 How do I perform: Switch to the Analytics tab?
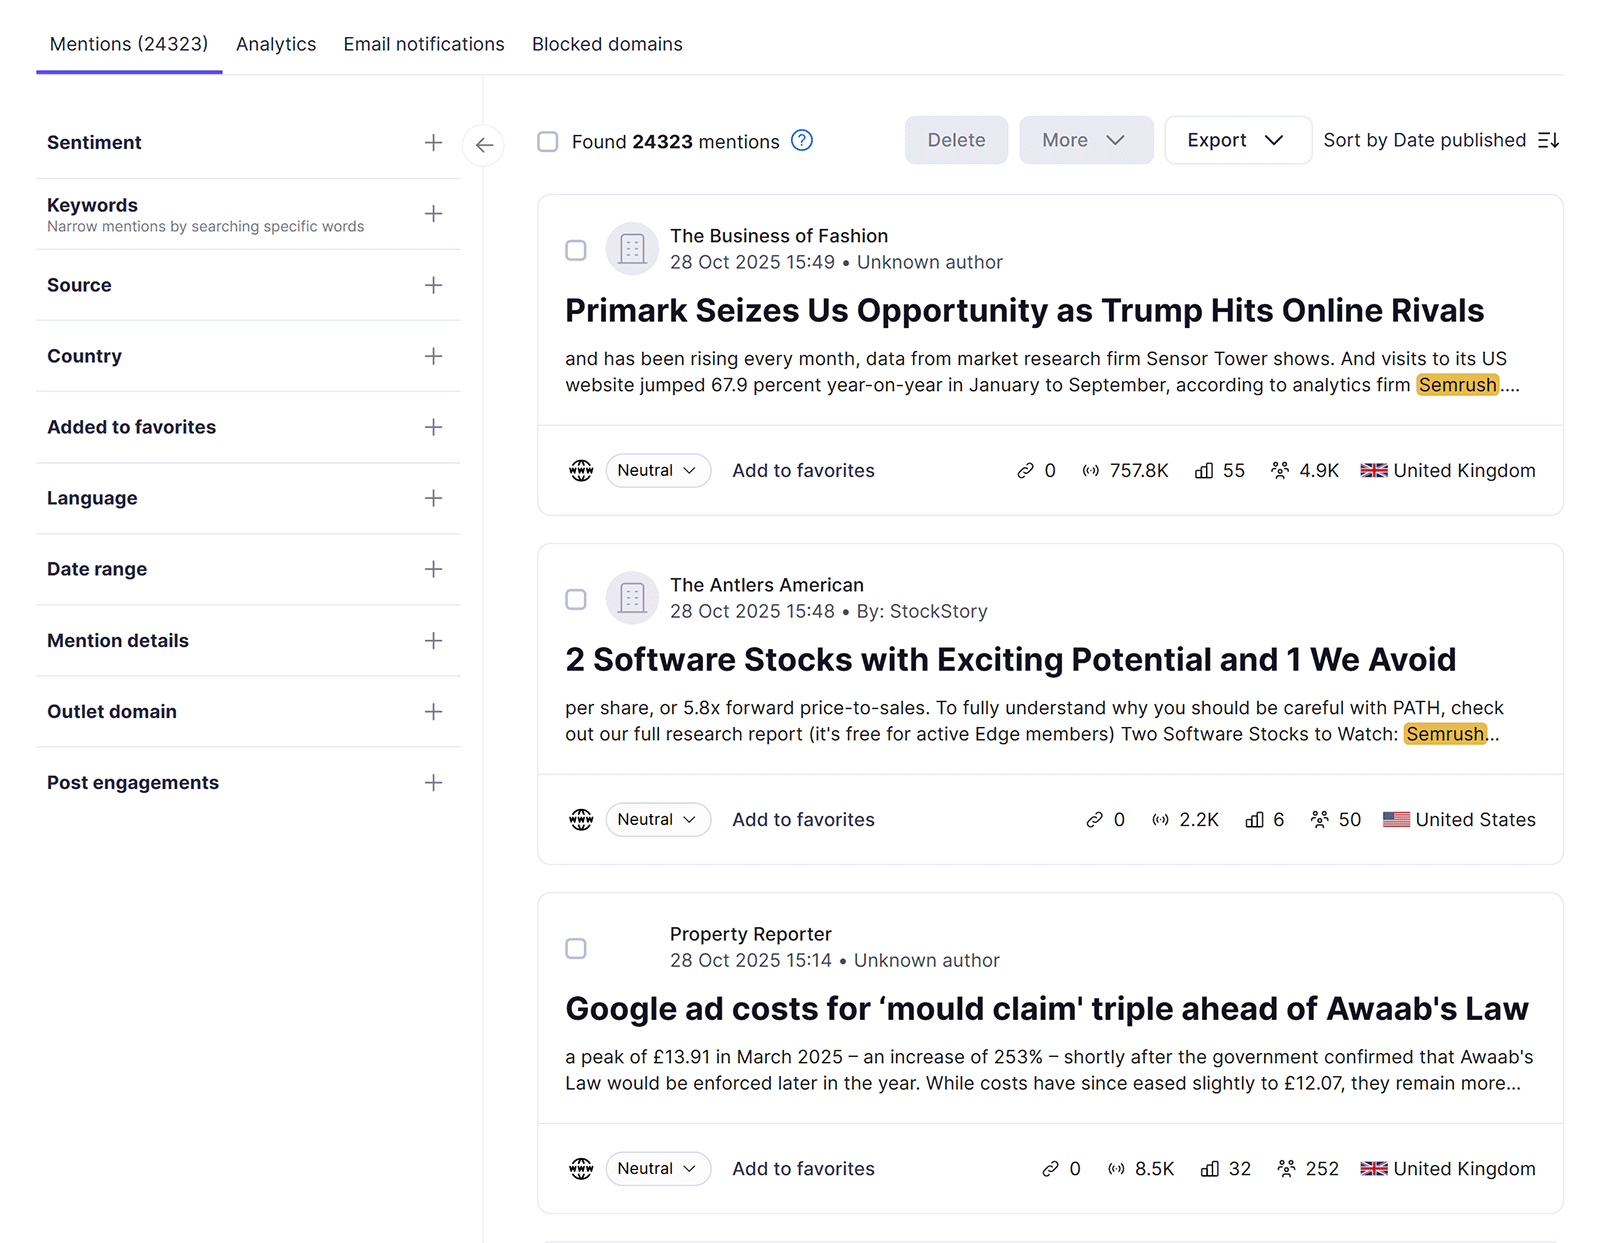pos(276,43)
